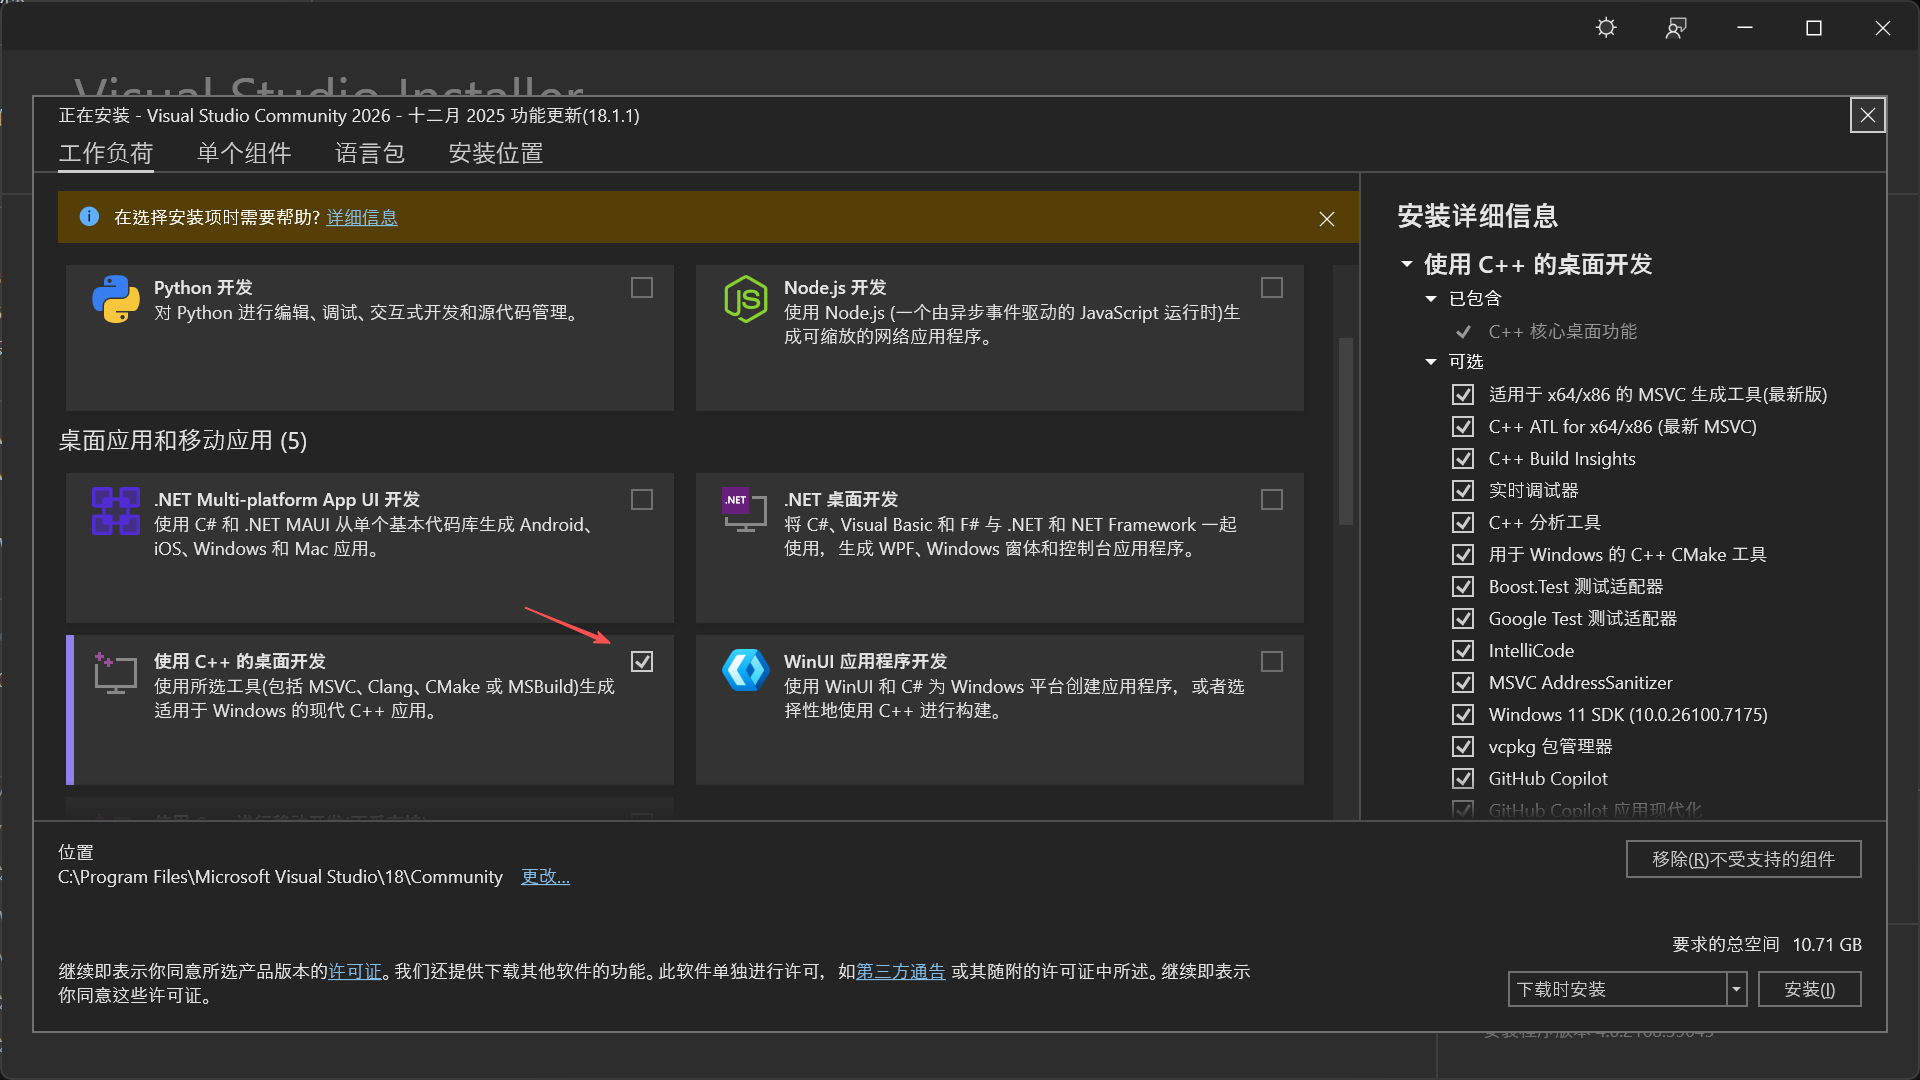The height and width of the screenshot is (1080, 1920).
Task: Open the 下载时安装 dropdown arrow
Action: point(1737,990)
